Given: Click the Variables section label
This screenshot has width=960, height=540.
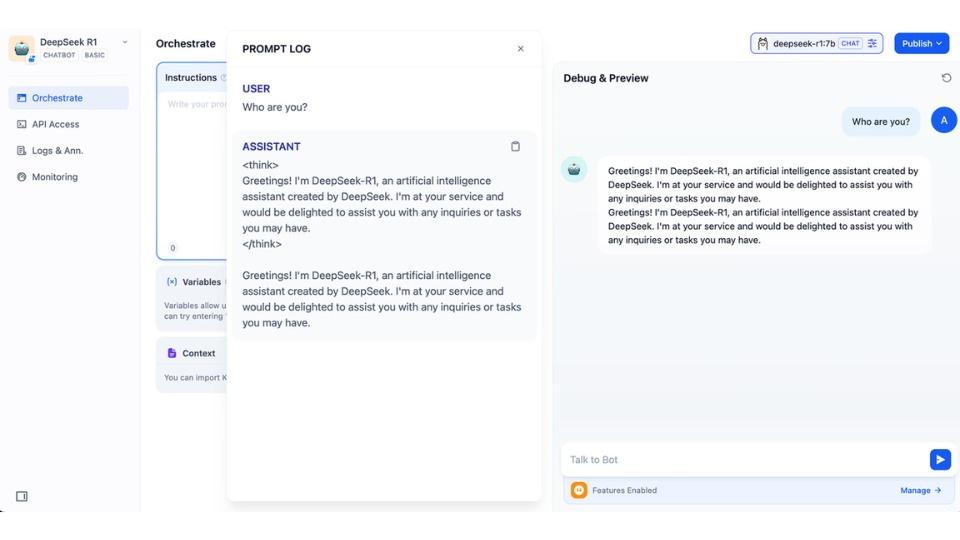Looking at the screenshot, I should pos(201,282).
